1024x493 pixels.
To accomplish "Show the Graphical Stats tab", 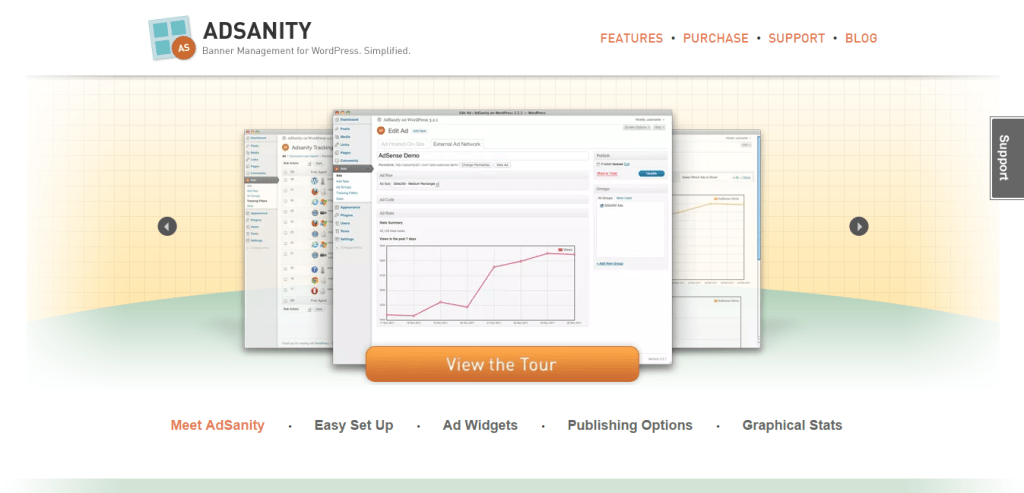I will point(792,425).
